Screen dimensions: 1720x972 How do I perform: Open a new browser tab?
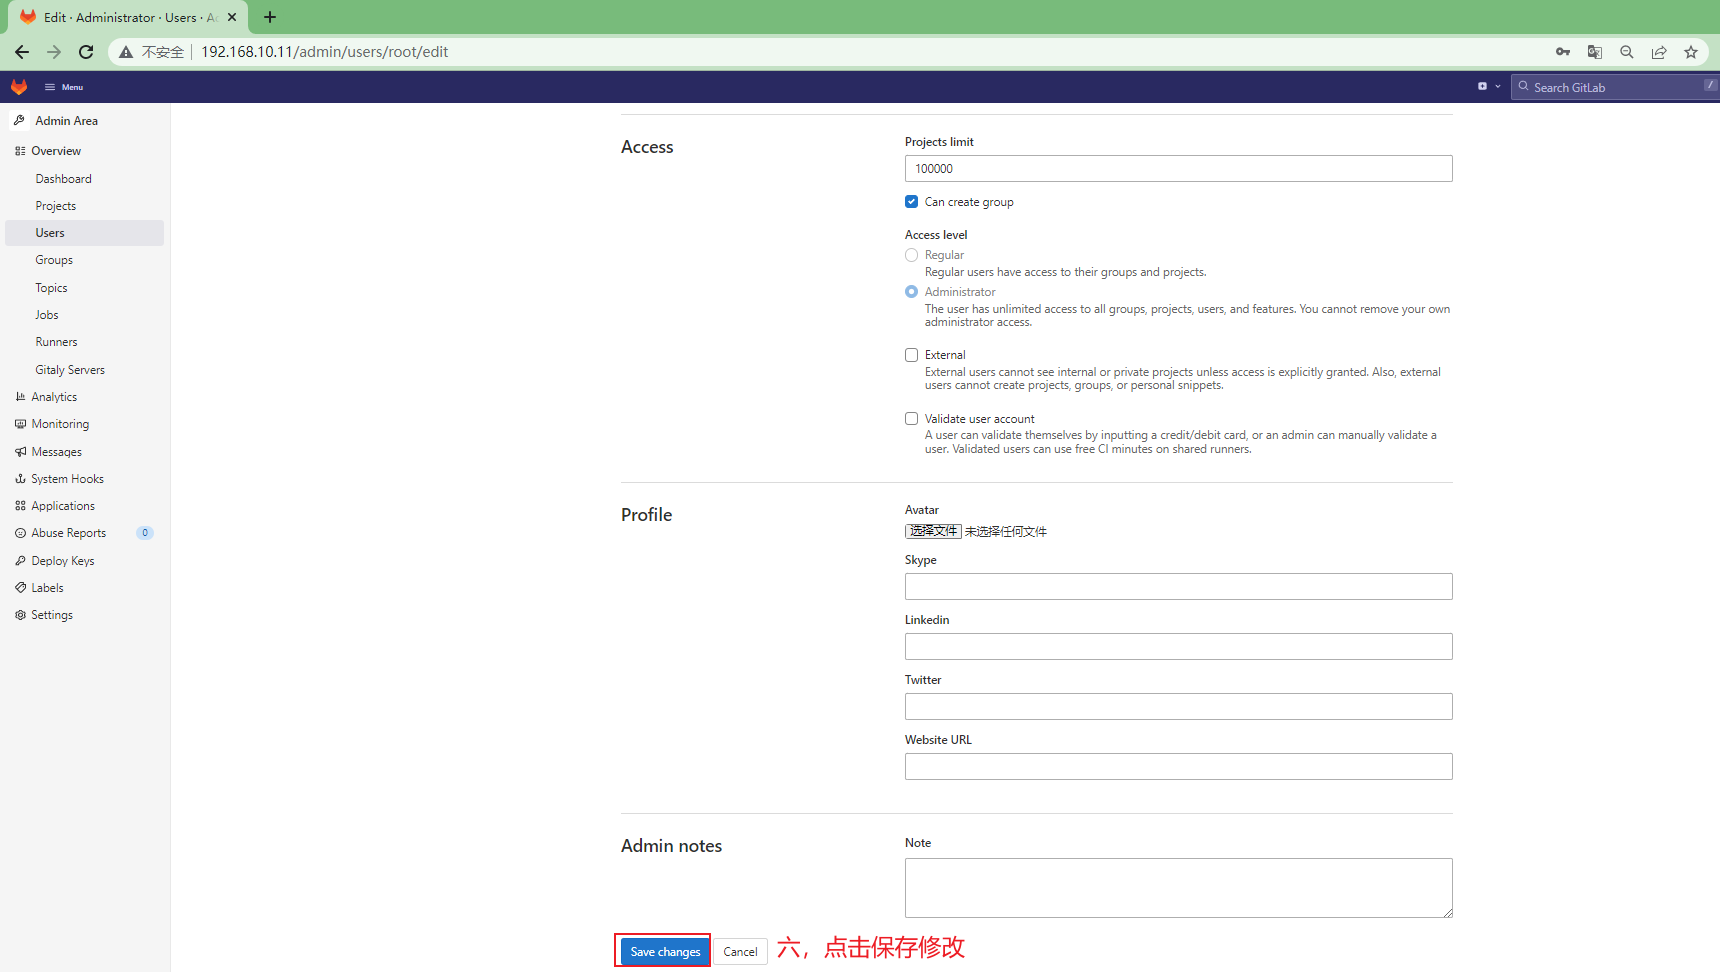(270, 17)
